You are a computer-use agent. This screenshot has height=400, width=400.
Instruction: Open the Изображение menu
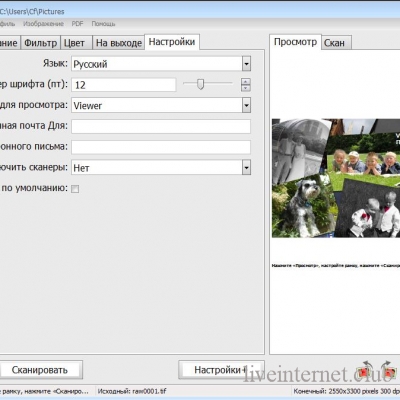tap(43, 24)
